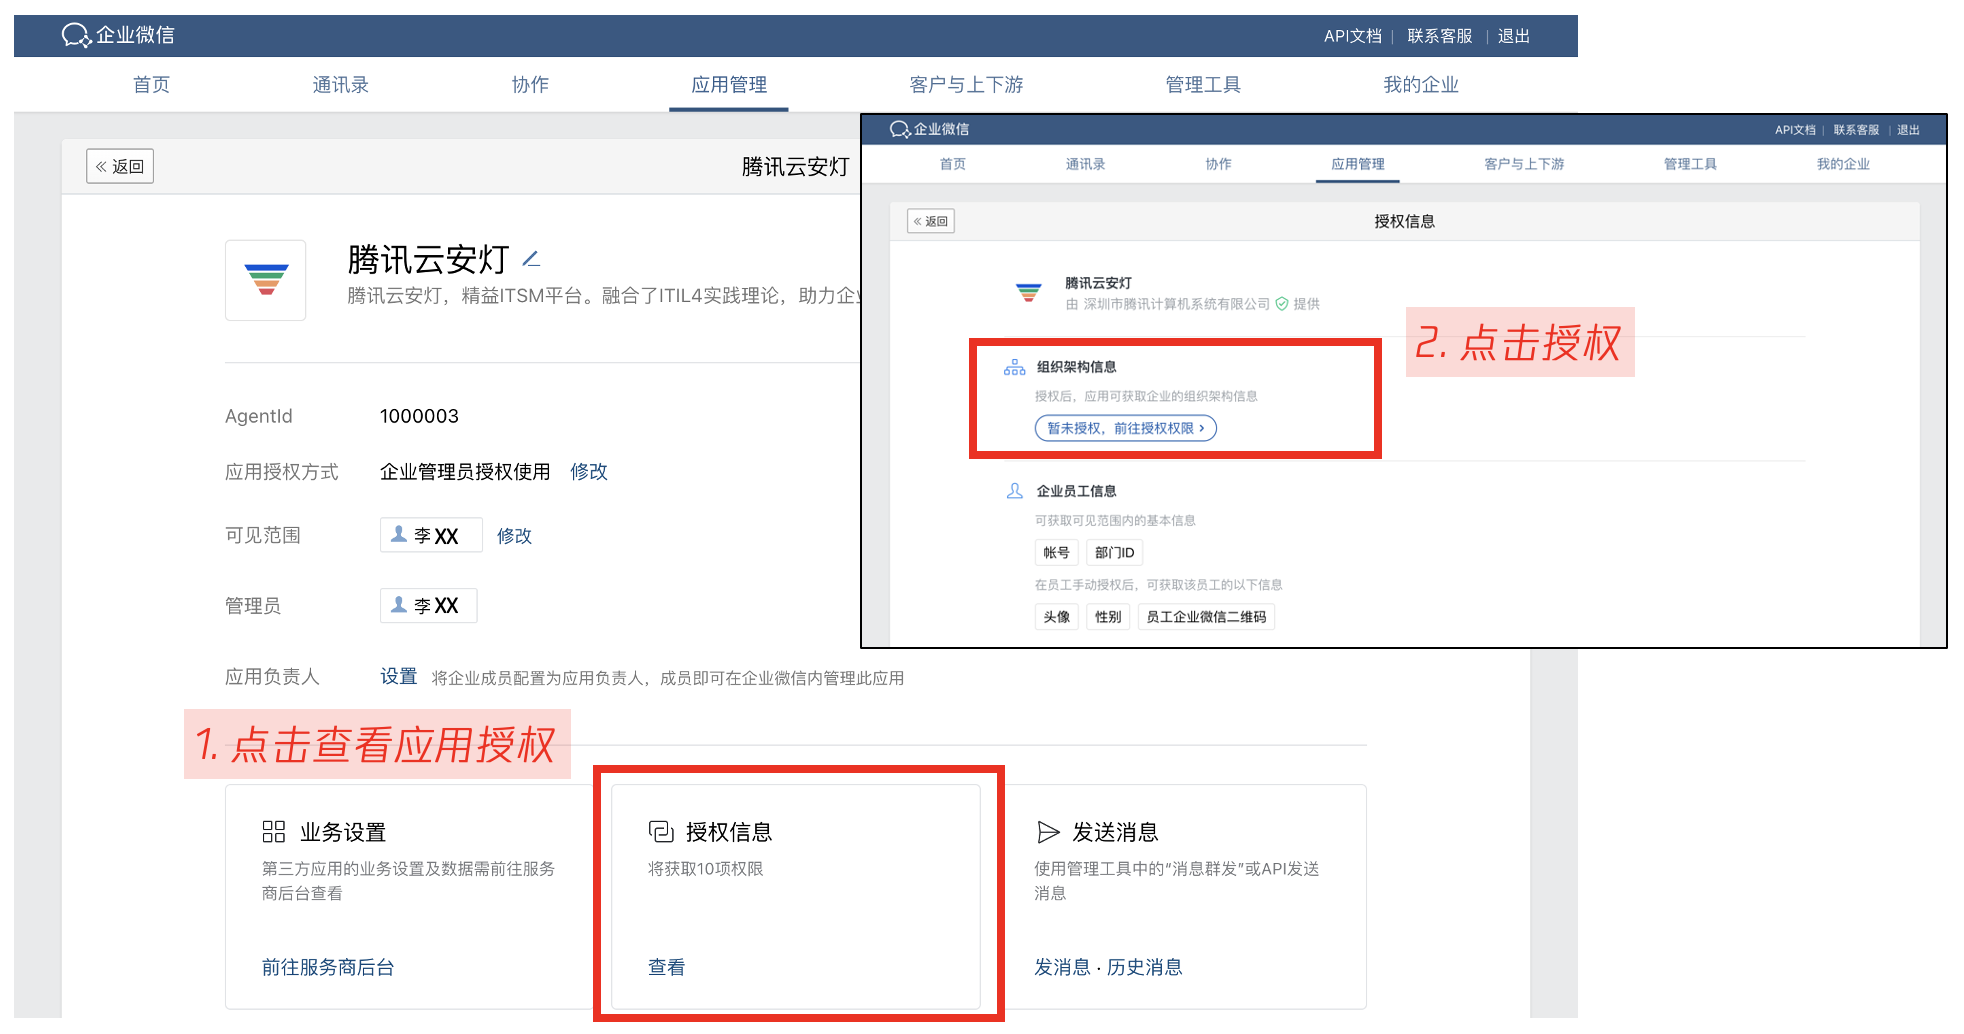Open 管理工具 tab in the inset window
1964x1034 pixels.
1690,164
